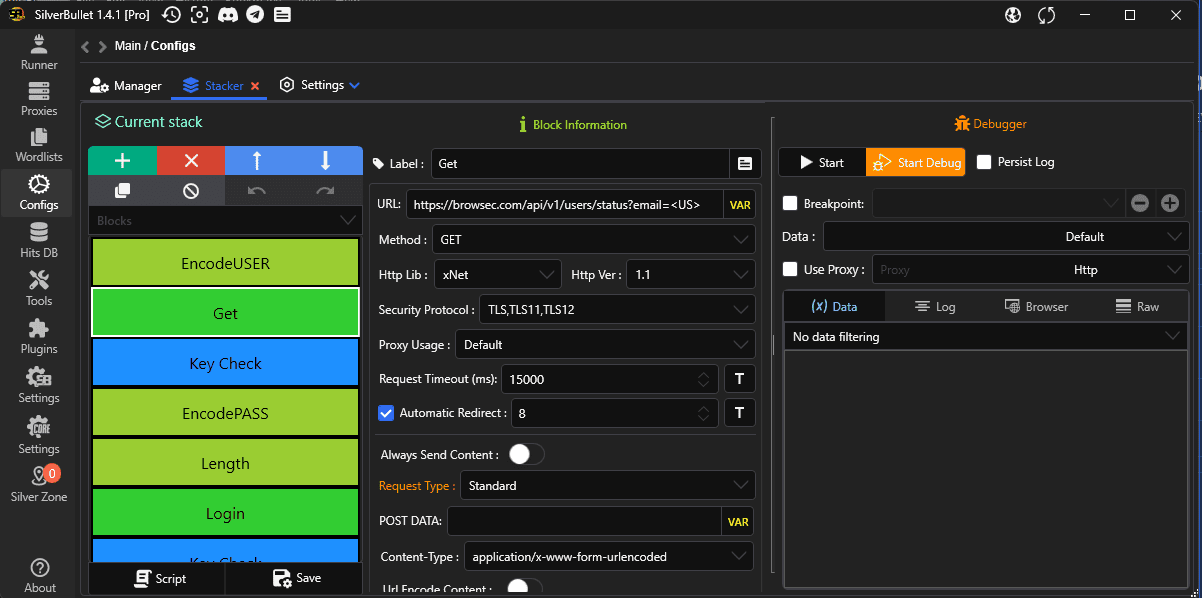Open the Security Protocol dropdown
The image size is (1202, 598).
click(x=616, y=310)
